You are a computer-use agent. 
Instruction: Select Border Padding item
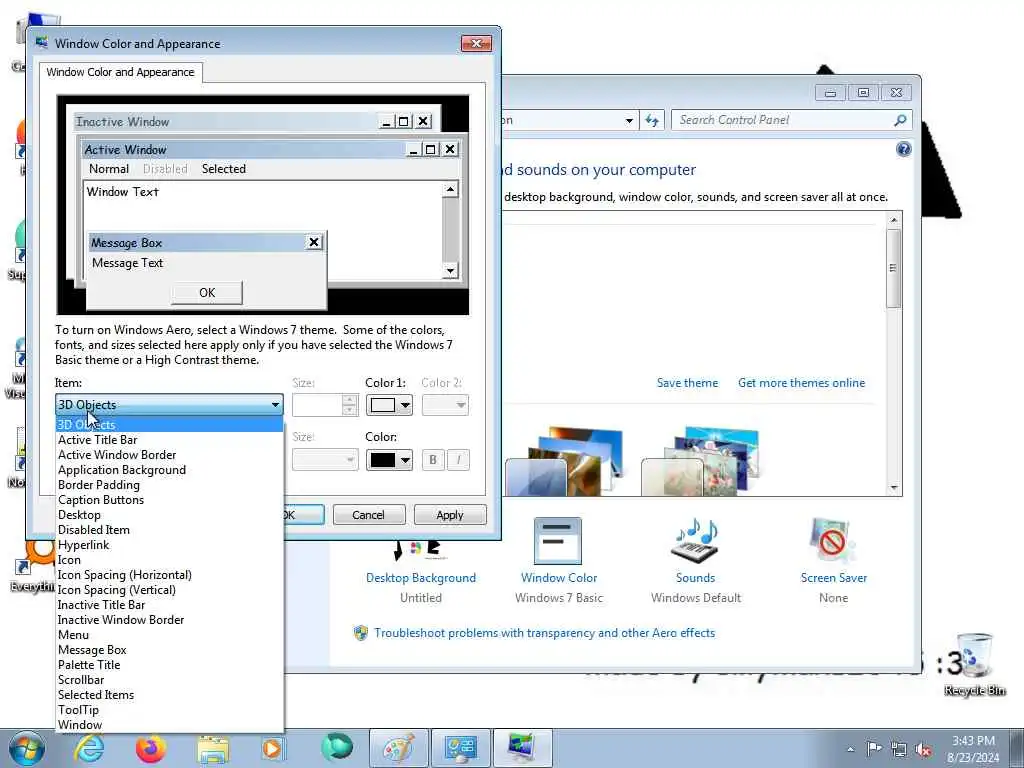tap(170, 485)
